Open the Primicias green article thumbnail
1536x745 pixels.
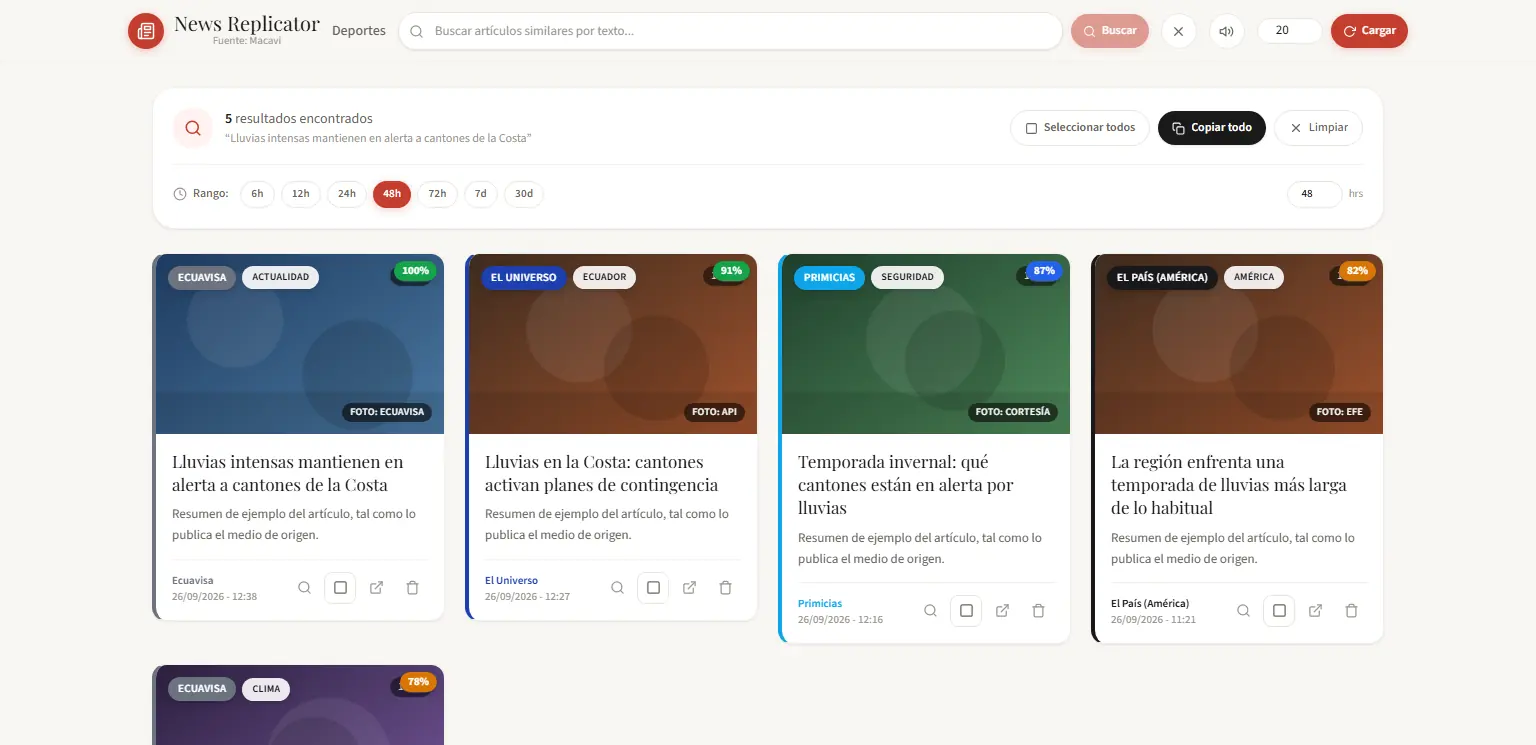[926, 344]
